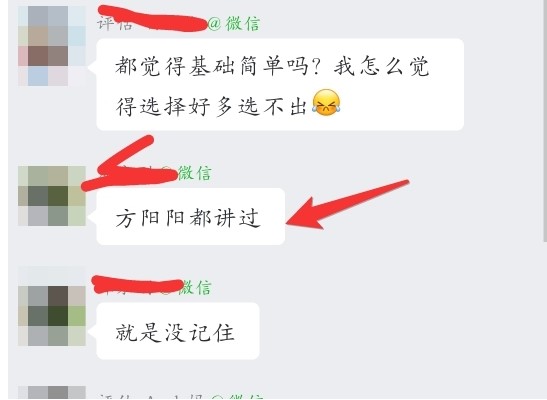Click the red scribble hiding the first sender's name
547x400 pixels.
(x=152, y=19)
